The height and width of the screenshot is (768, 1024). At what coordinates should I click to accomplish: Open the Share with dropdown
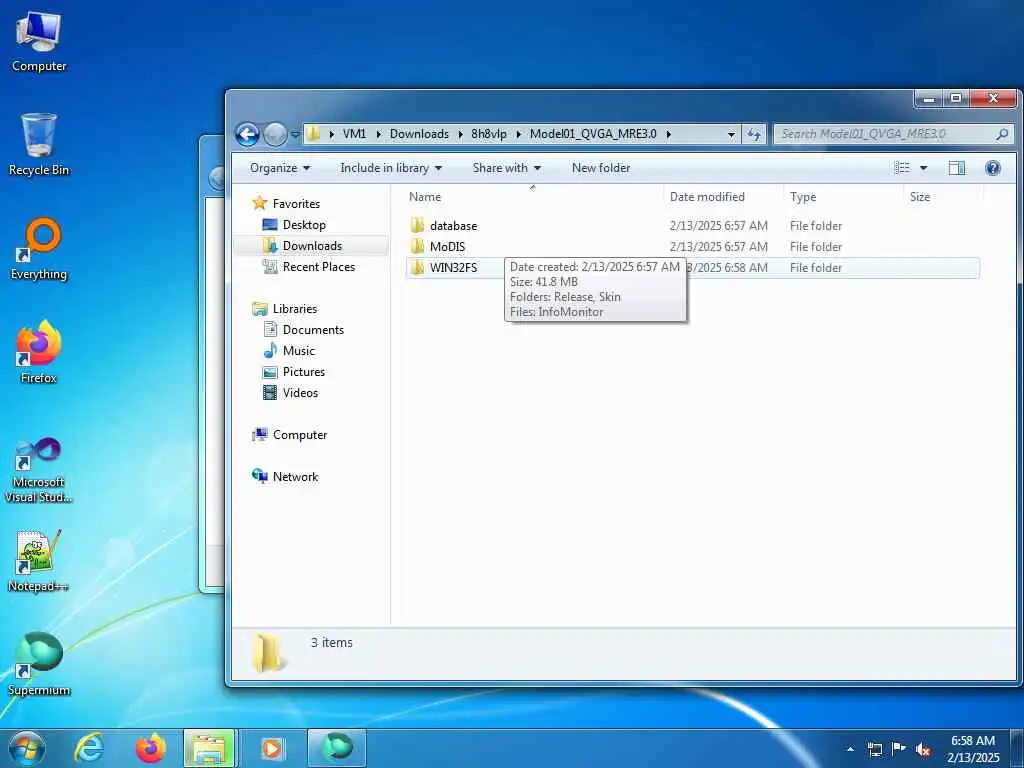507,168
